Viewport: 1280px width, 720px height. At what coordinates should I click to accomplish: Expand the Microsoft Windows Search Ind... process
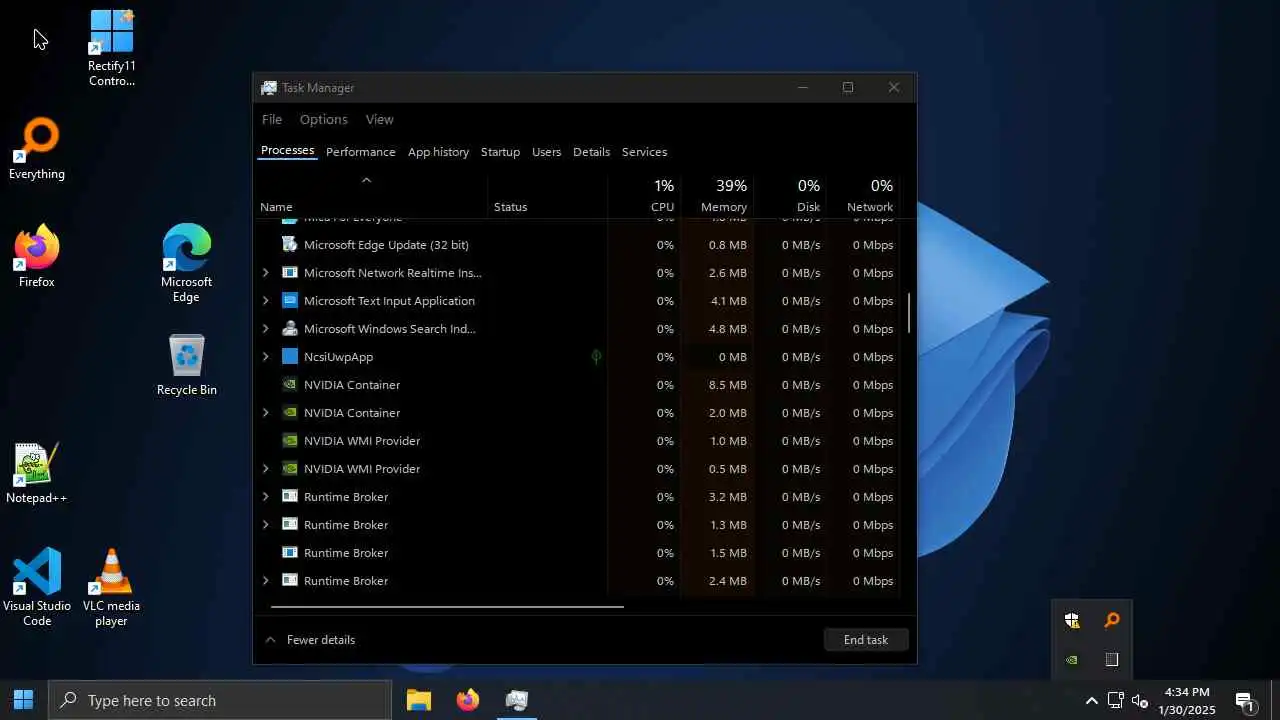click(x=265, y=328)
